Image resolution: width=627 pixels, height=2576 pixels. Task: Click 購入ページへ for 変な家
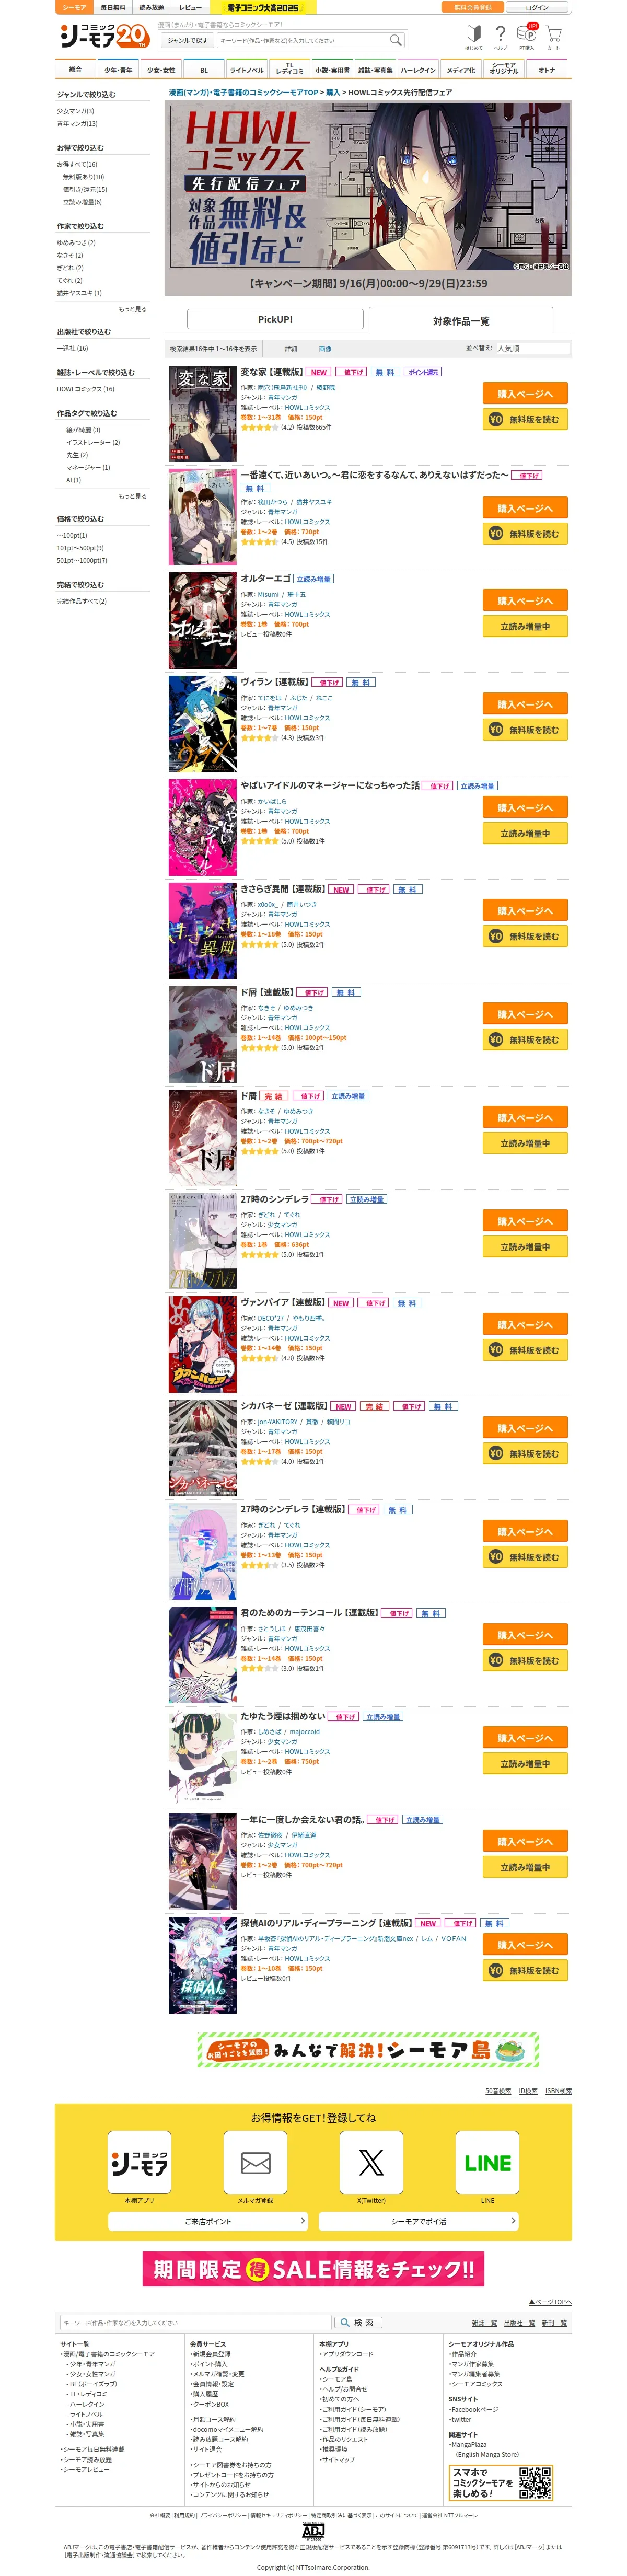(525, 394)
